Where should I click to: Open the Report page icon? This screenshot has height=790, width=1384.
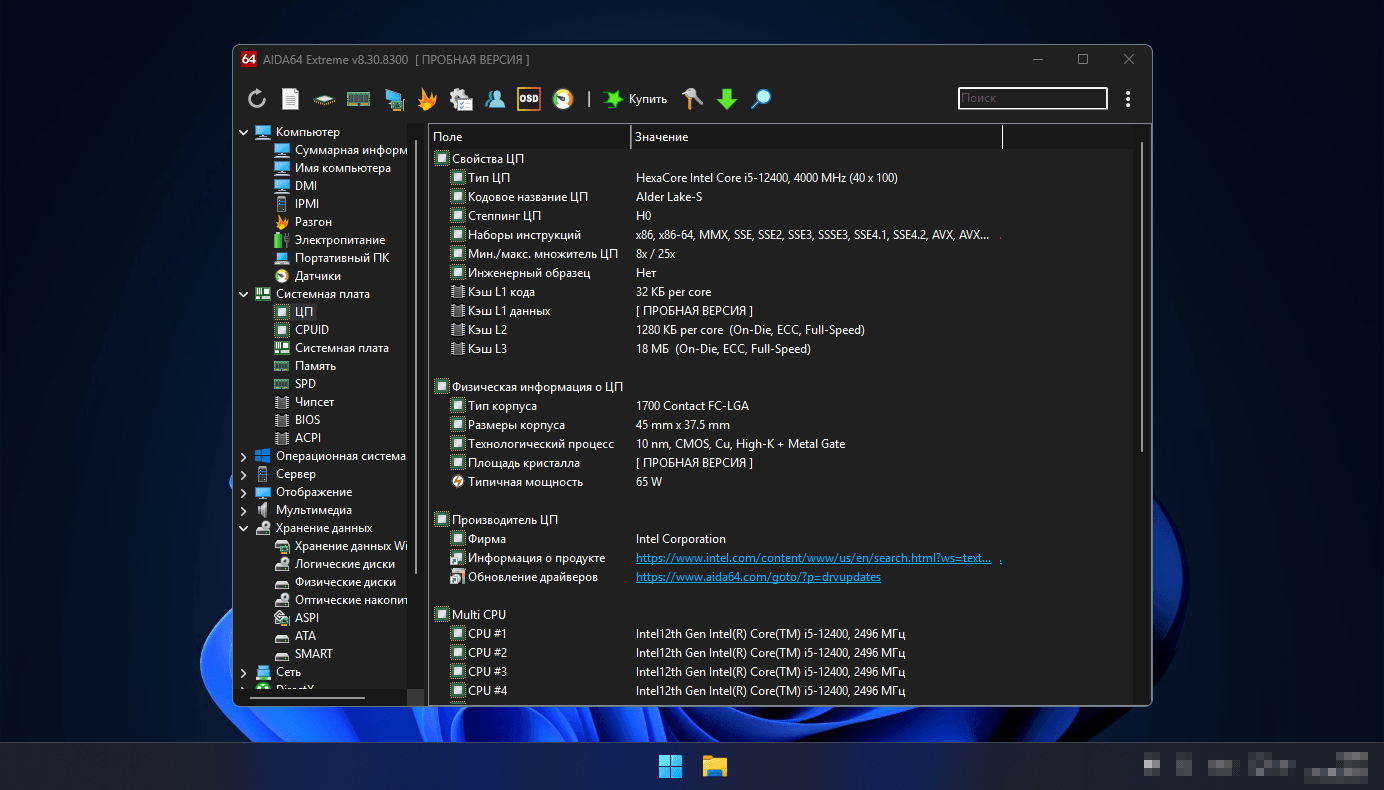290,98
